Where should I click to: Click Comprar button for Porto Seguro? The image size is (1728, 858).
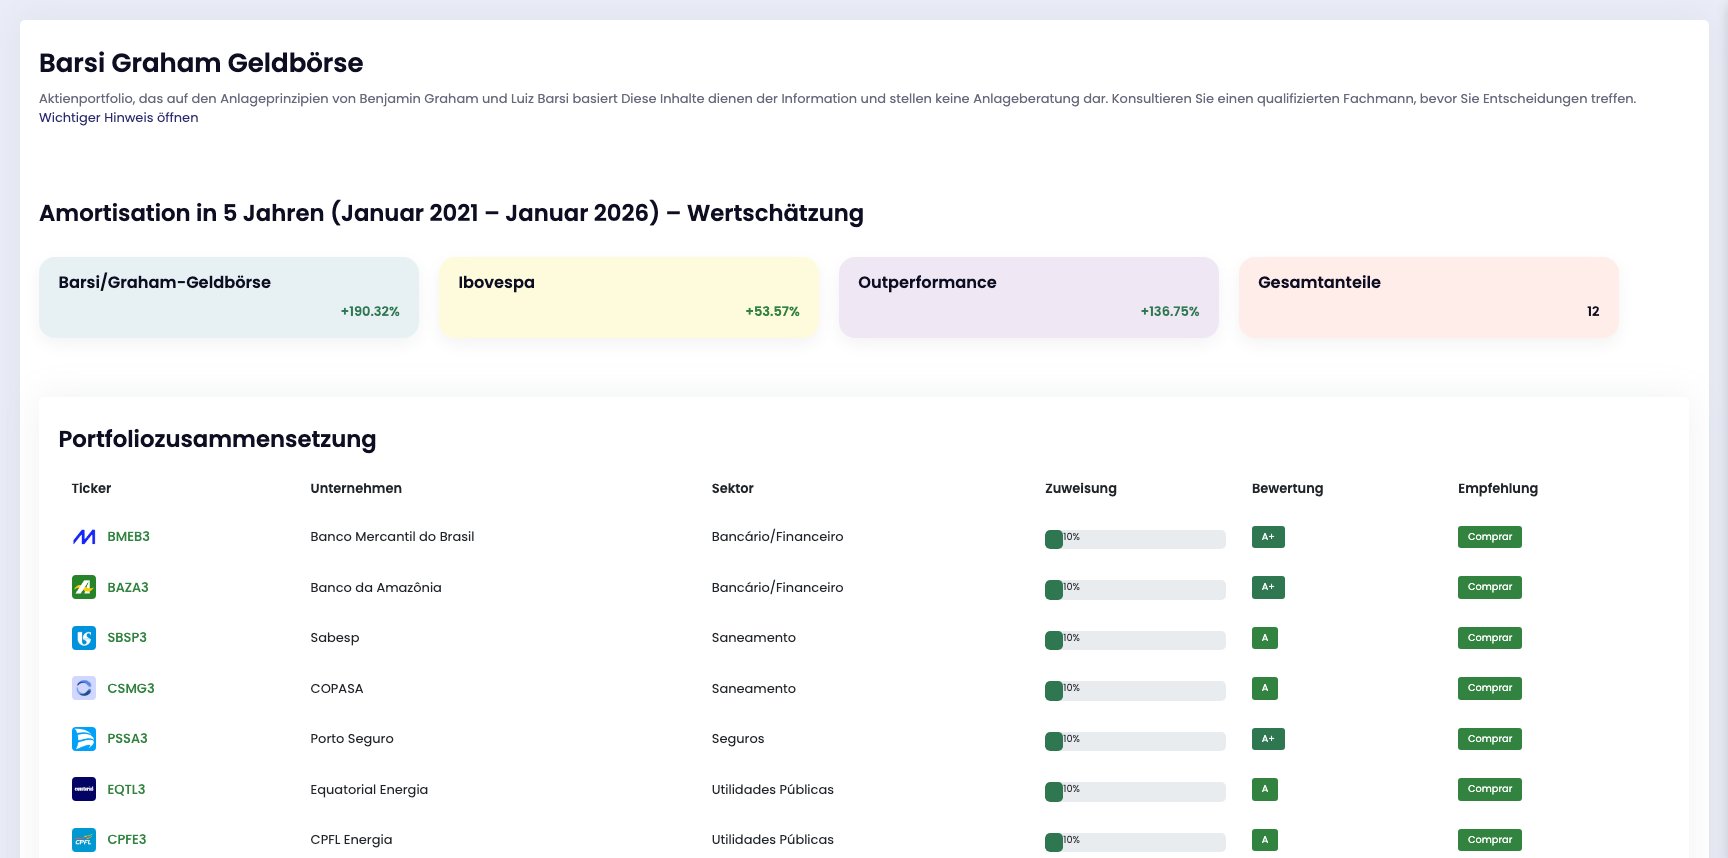coord(1490,739)
